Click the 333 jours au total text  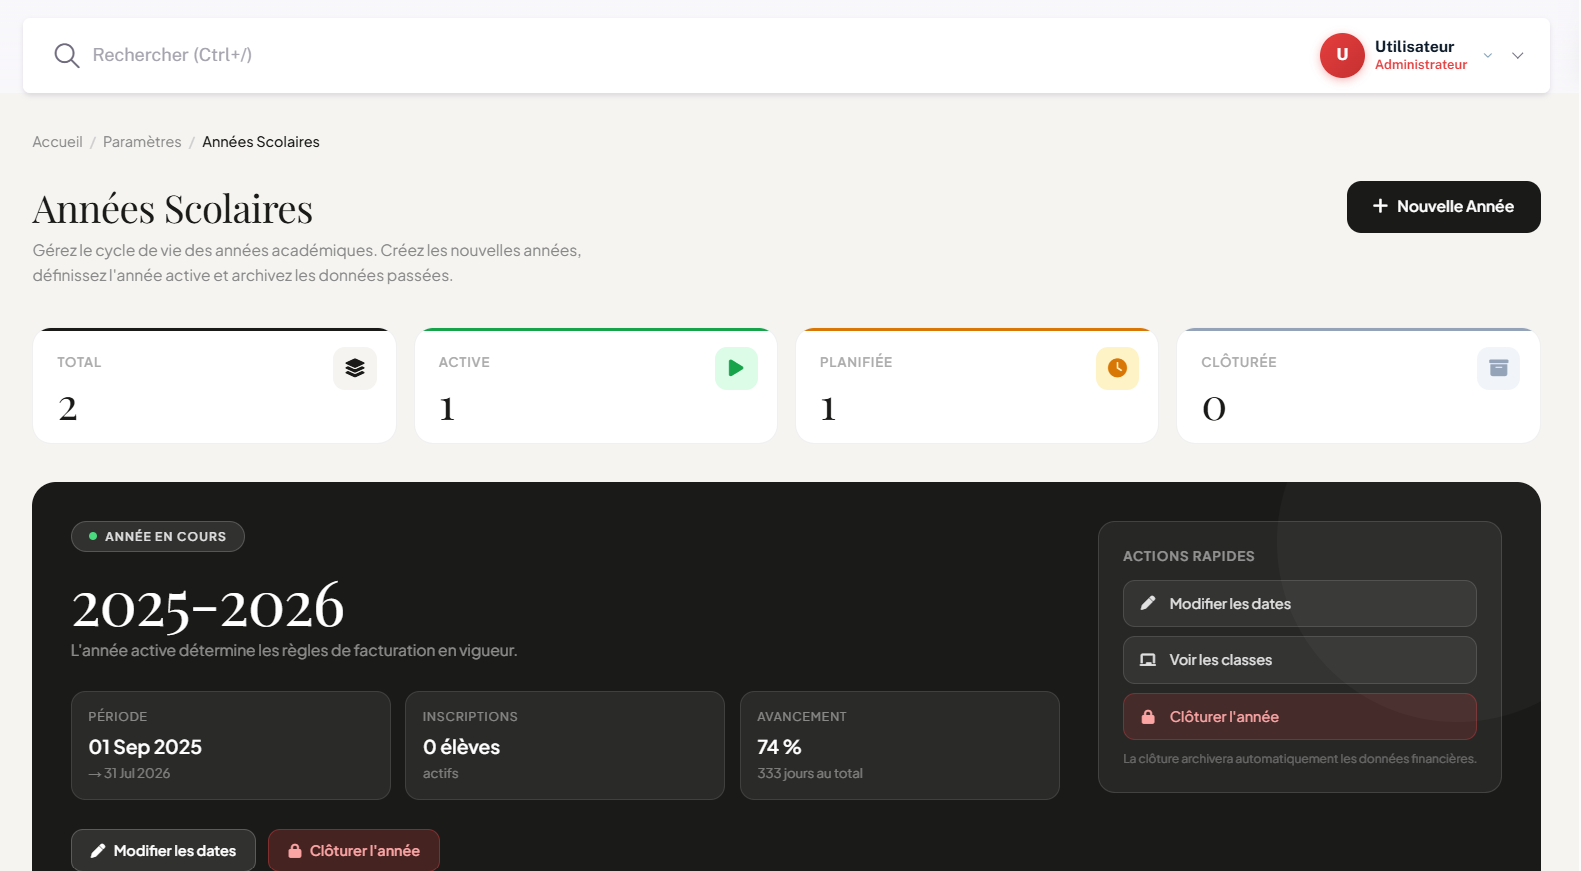point(810,774)
